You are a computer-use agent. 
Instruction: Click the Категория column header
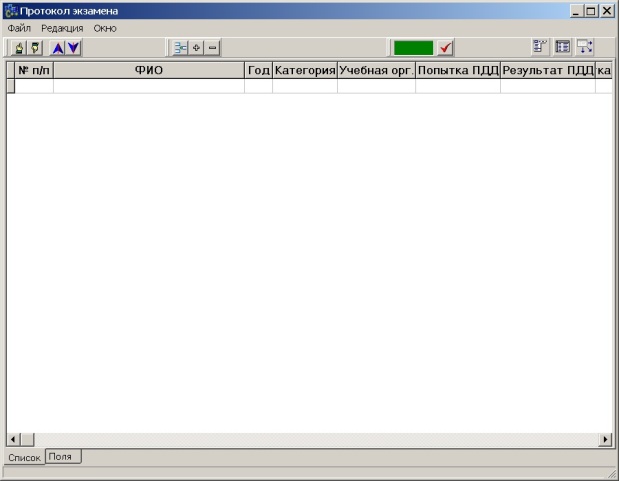[304, 70]
